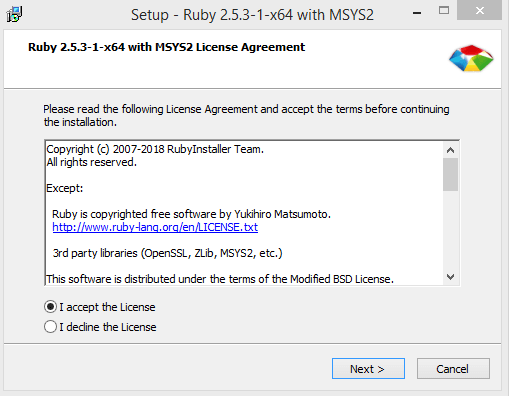Click the "Modified BSD License" line

coord(220,279)
